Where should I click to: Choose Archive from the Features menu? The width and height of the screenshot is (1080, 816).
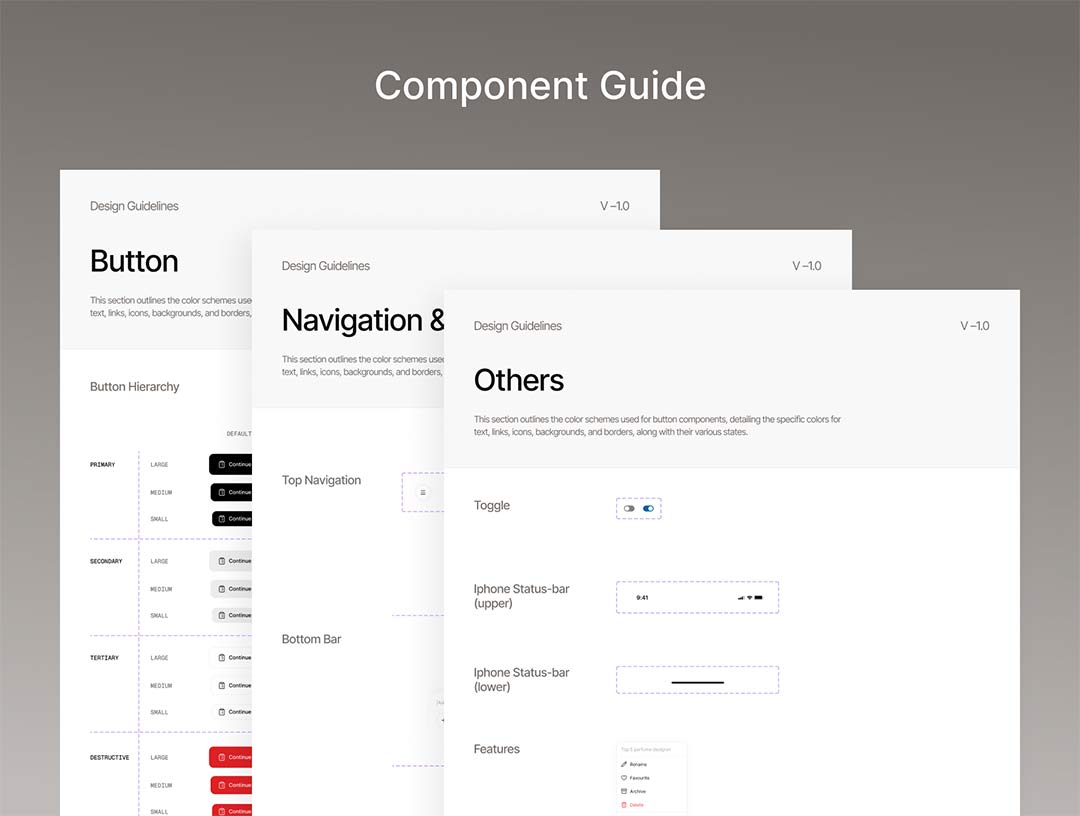(638, 791)
